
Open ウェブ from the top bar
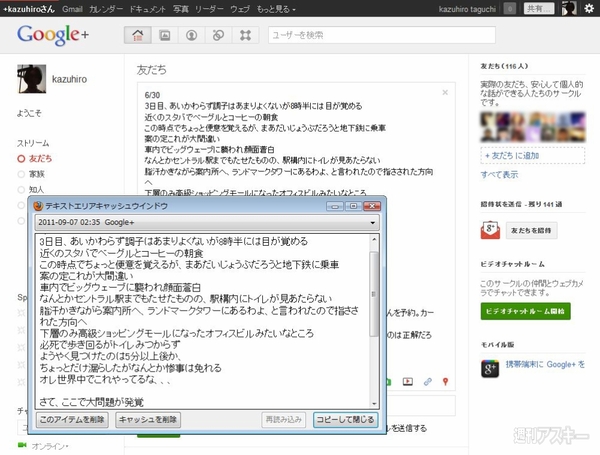pyautogui.click(x=240, y=9)
